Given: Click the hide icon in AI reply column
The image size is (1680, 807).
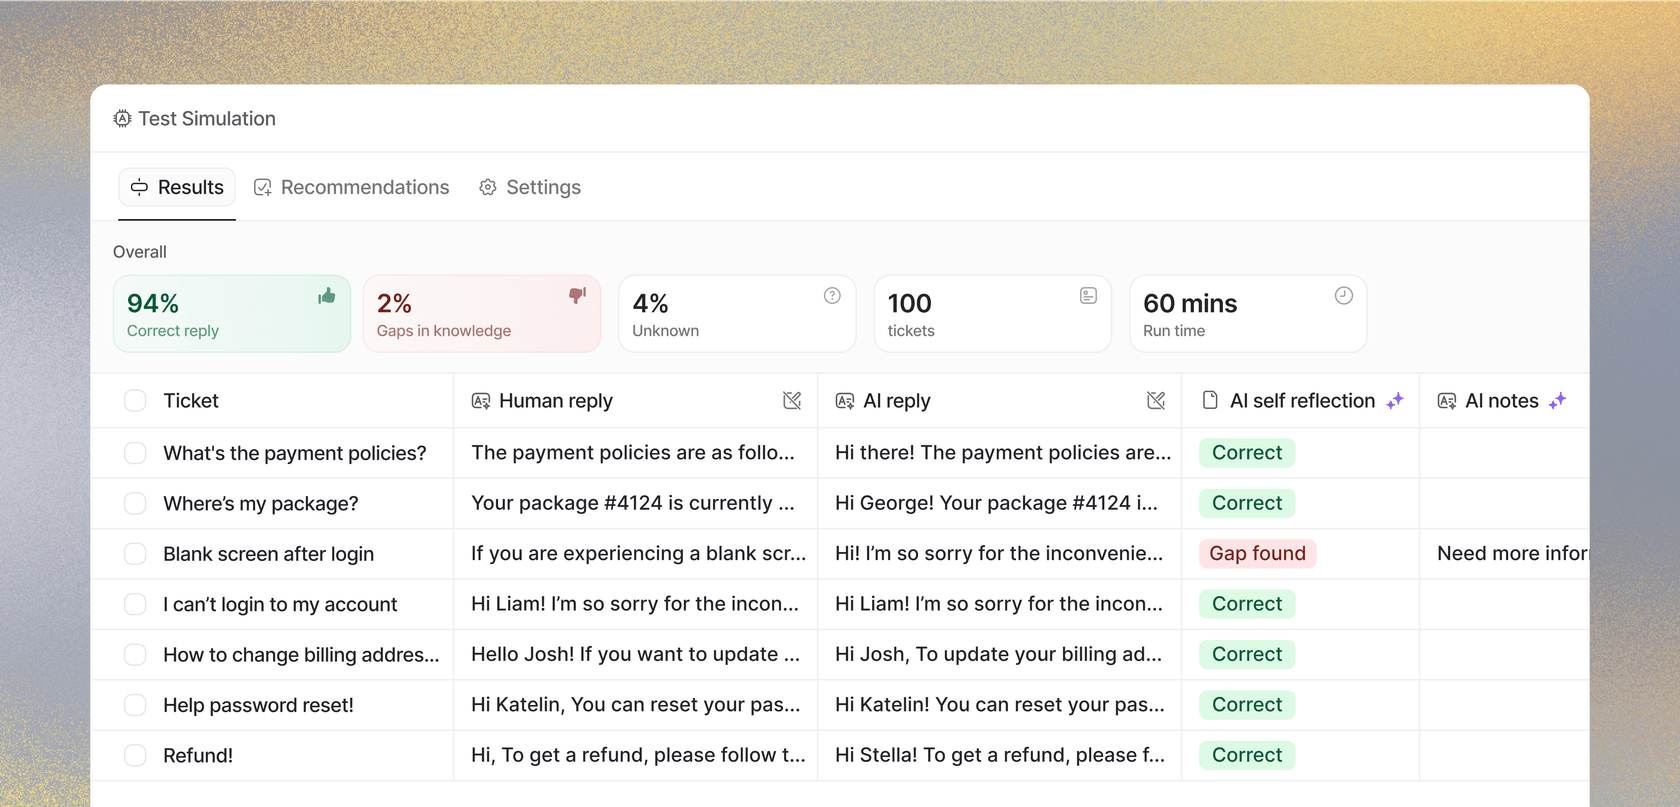Looking at the screenshot, I should pyautogui.click(x=1156, y=401).
